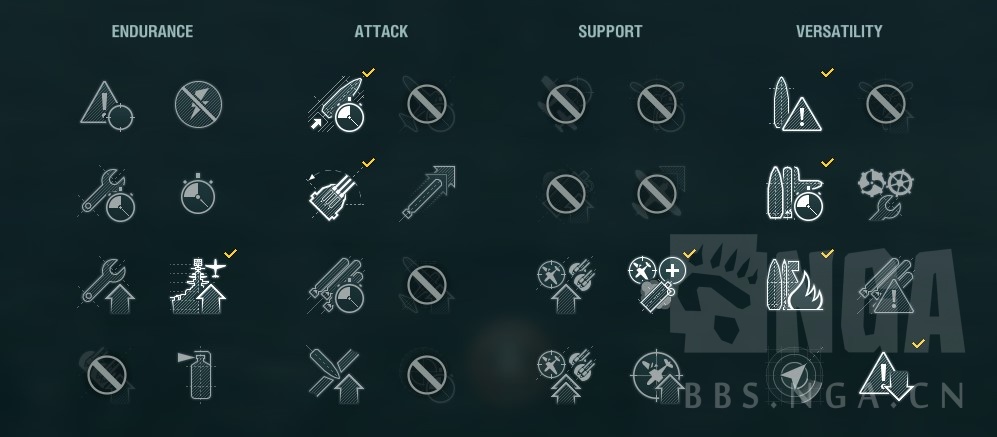
Task: Click the VERSATILITY column heading
Action: (x=839, y=31)
